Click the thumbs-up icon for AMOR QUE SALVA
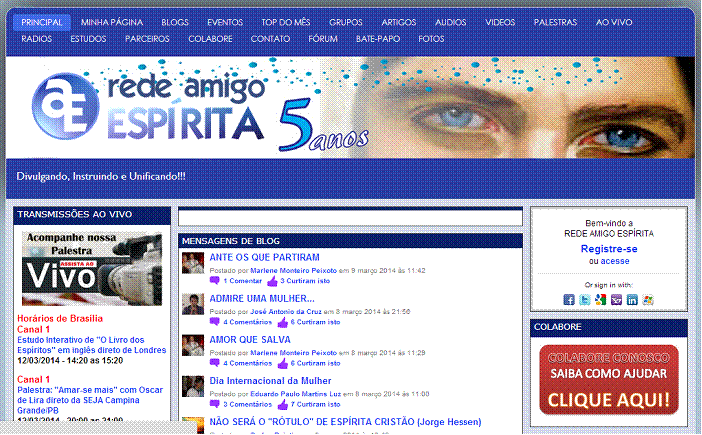The width and height of the screenshot is (702, 435). [283, 363]
